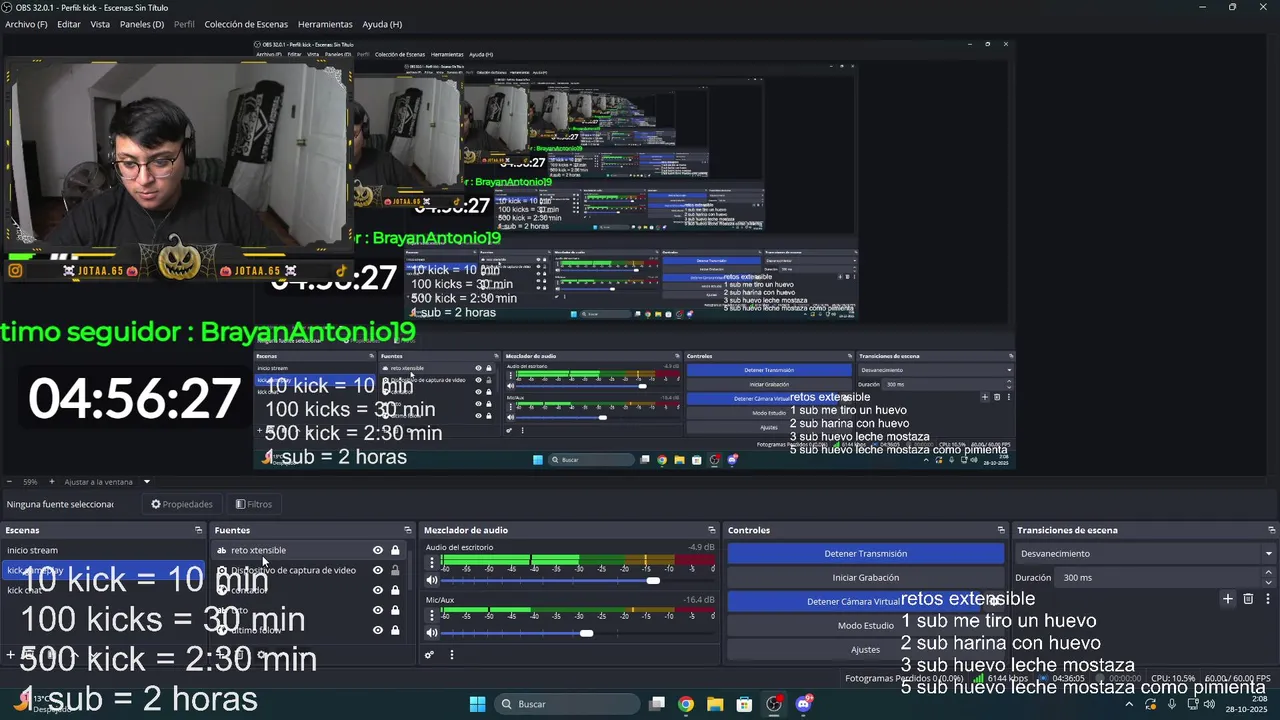The width and height of the screenshot is (1280, 720).
Task: Open audio mixer menu beside gear
Action: [x=451, y=655]
